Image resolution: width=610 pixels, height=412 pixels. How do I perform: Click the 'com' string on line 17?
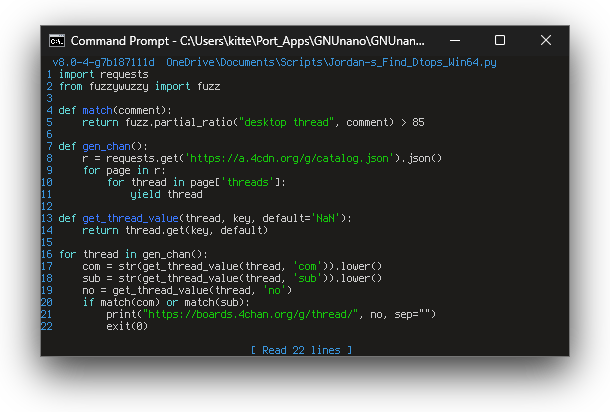coord(307,266)
